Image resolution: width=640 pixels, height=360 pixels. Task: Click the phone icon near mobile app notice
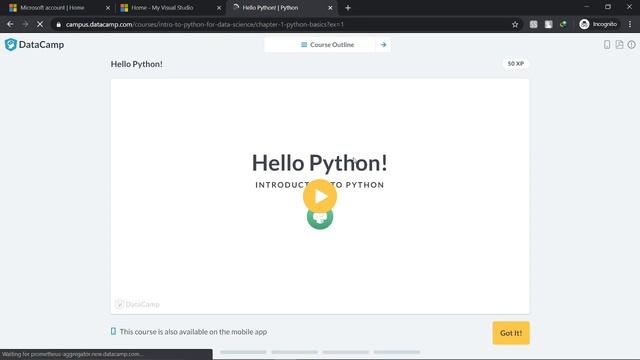(x=113, y=331)
